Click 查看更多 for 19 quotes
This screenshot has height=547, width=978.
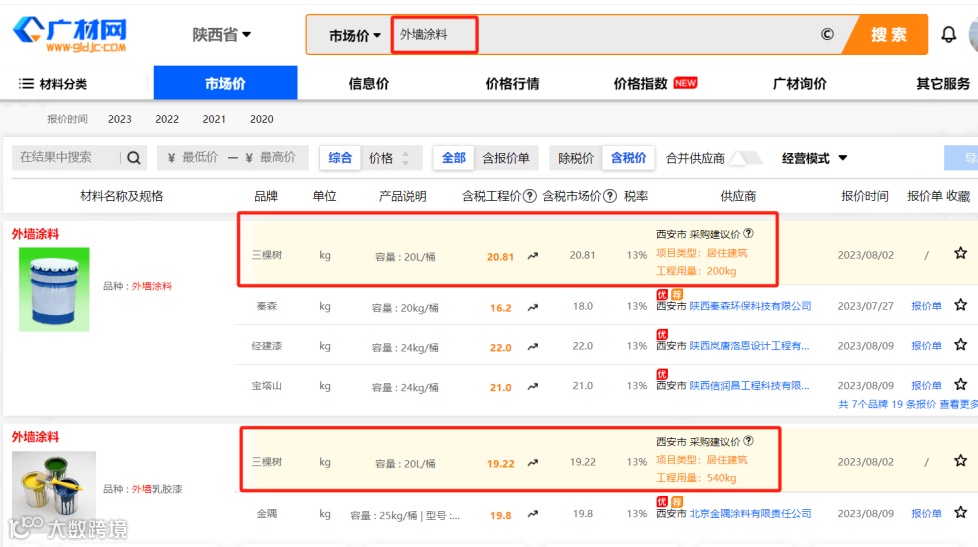click(x=958, y=404)
